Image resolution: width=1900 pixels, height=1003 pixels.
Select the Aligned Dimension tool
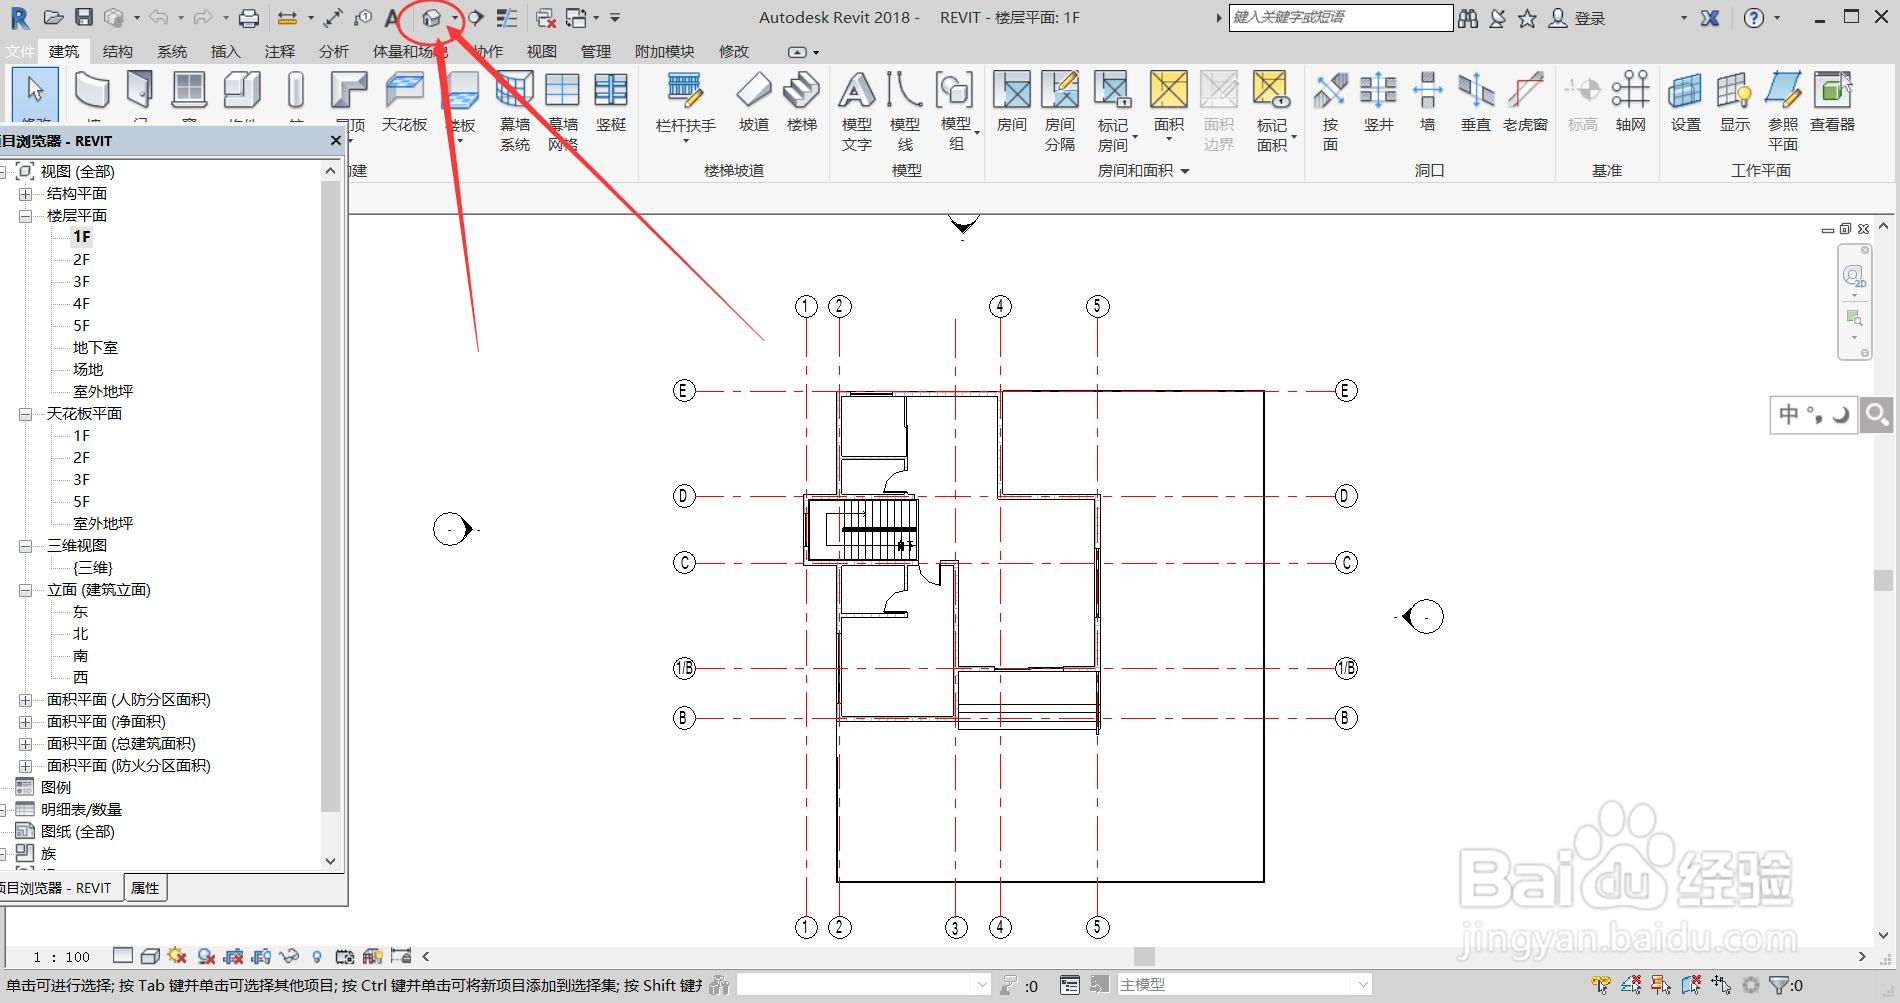click(333, 18)
